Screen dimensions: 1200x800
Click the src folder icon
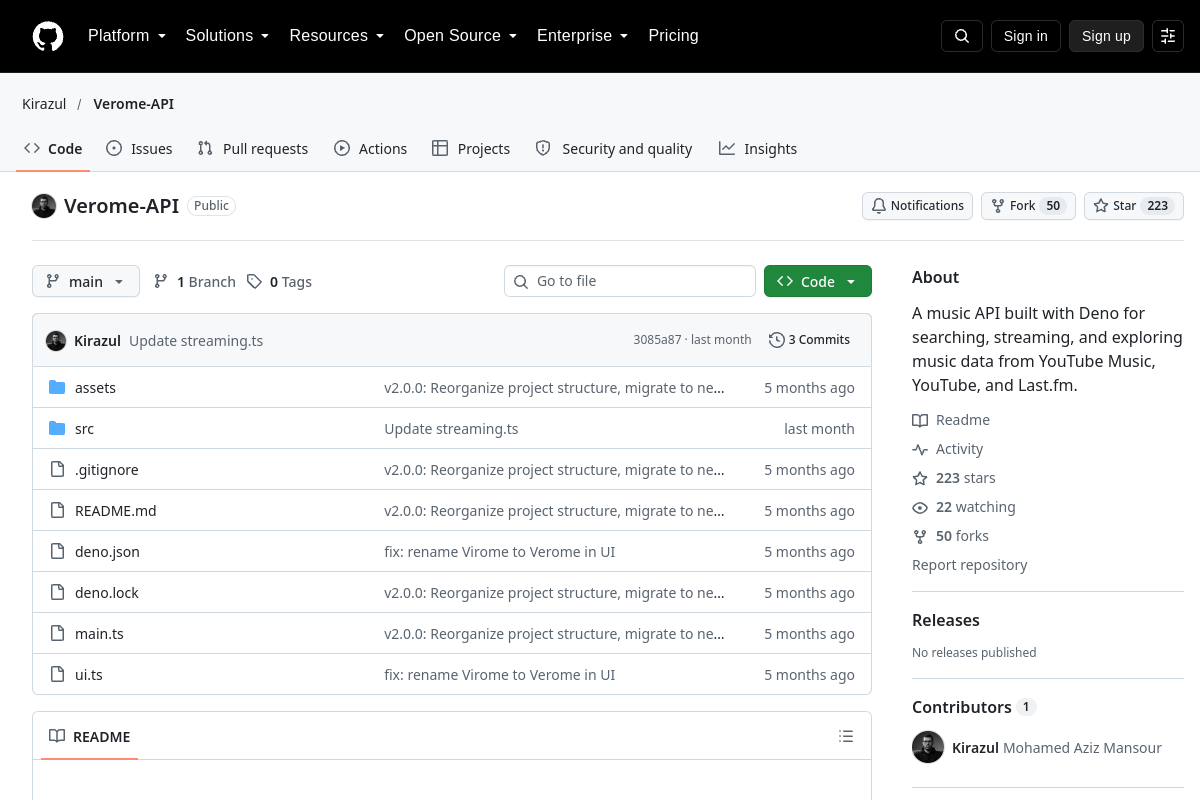(57, 429)
